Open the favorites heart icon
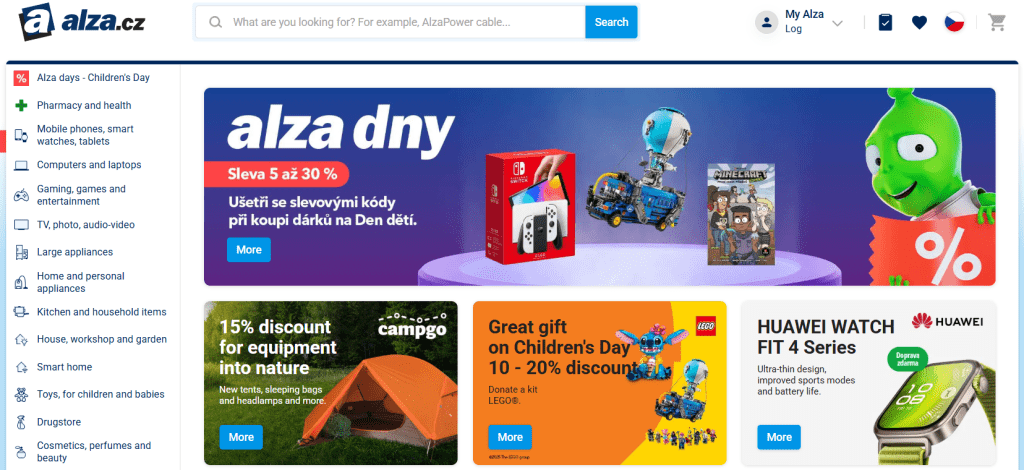Viewport: 1024px width, 470px height. [x=919, y=23]
